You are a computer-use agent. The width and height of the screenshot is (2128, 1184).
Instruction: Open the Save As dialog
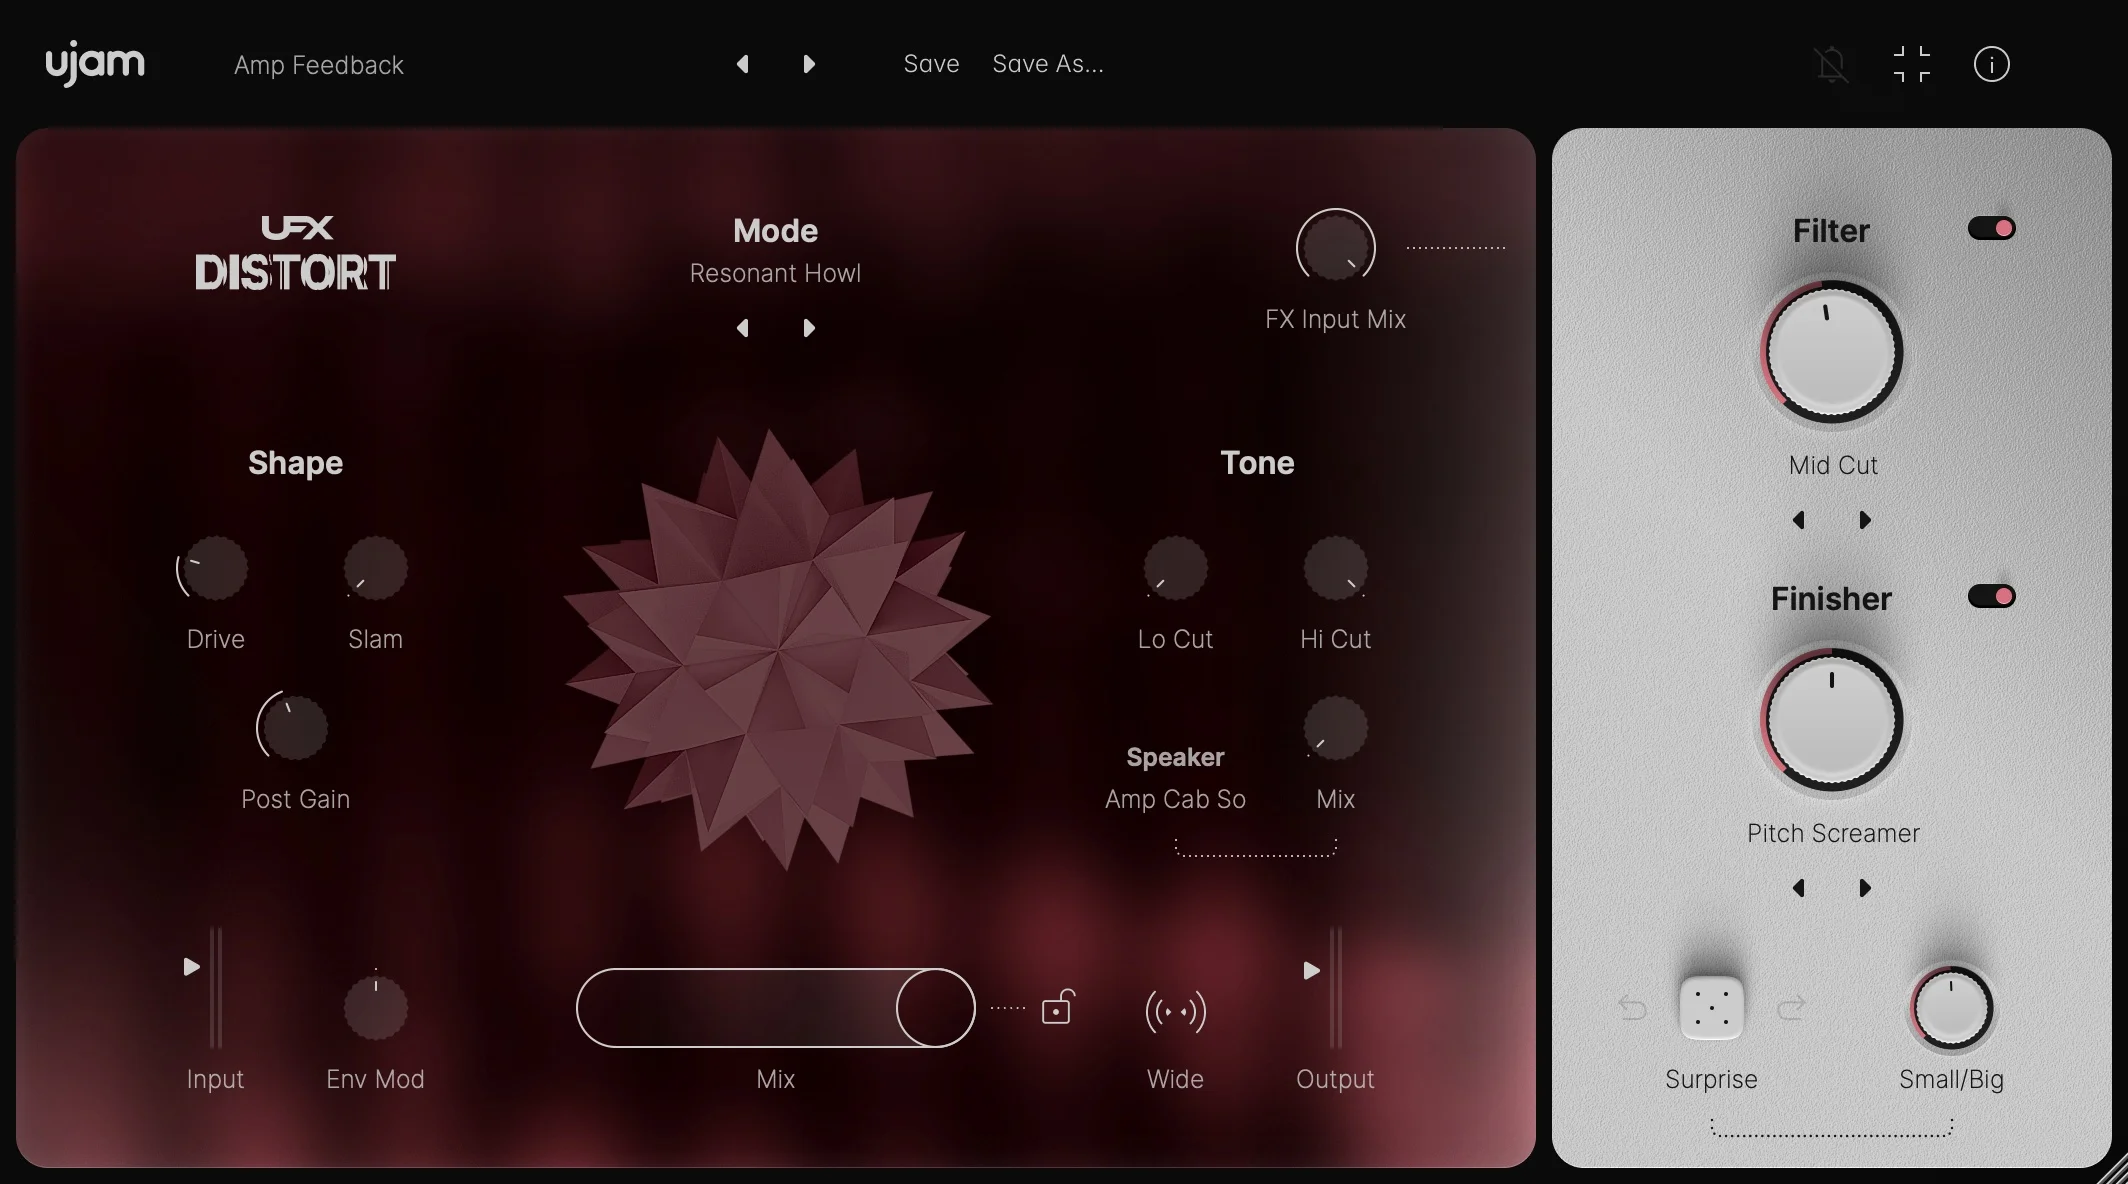click(1047, 63)
